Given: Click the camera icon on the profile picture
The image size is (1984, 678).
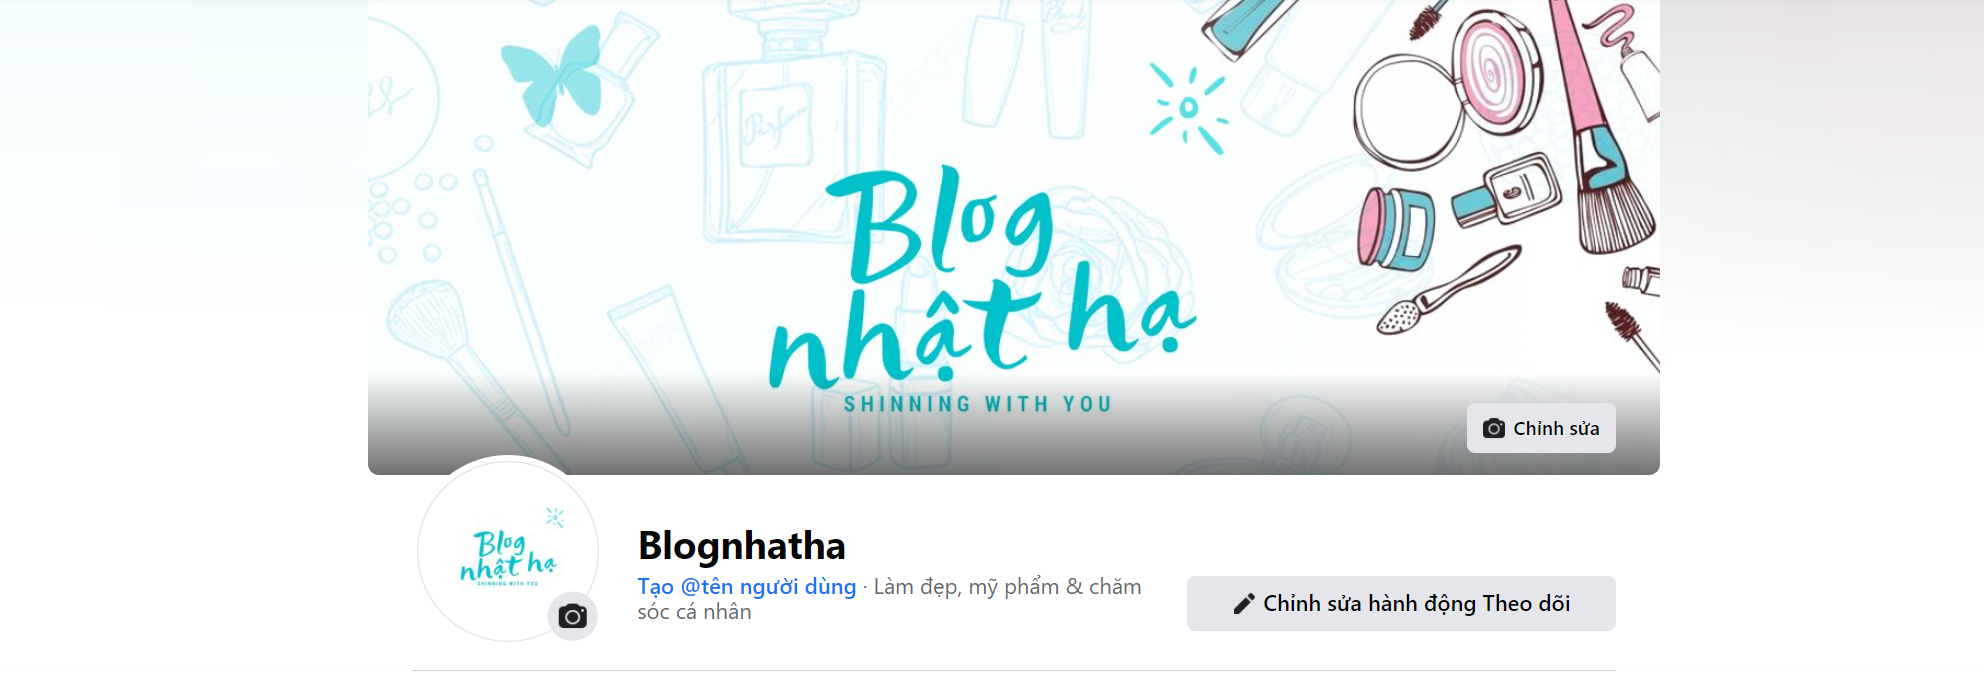Looking at the screenshot, I should (573, 616).
